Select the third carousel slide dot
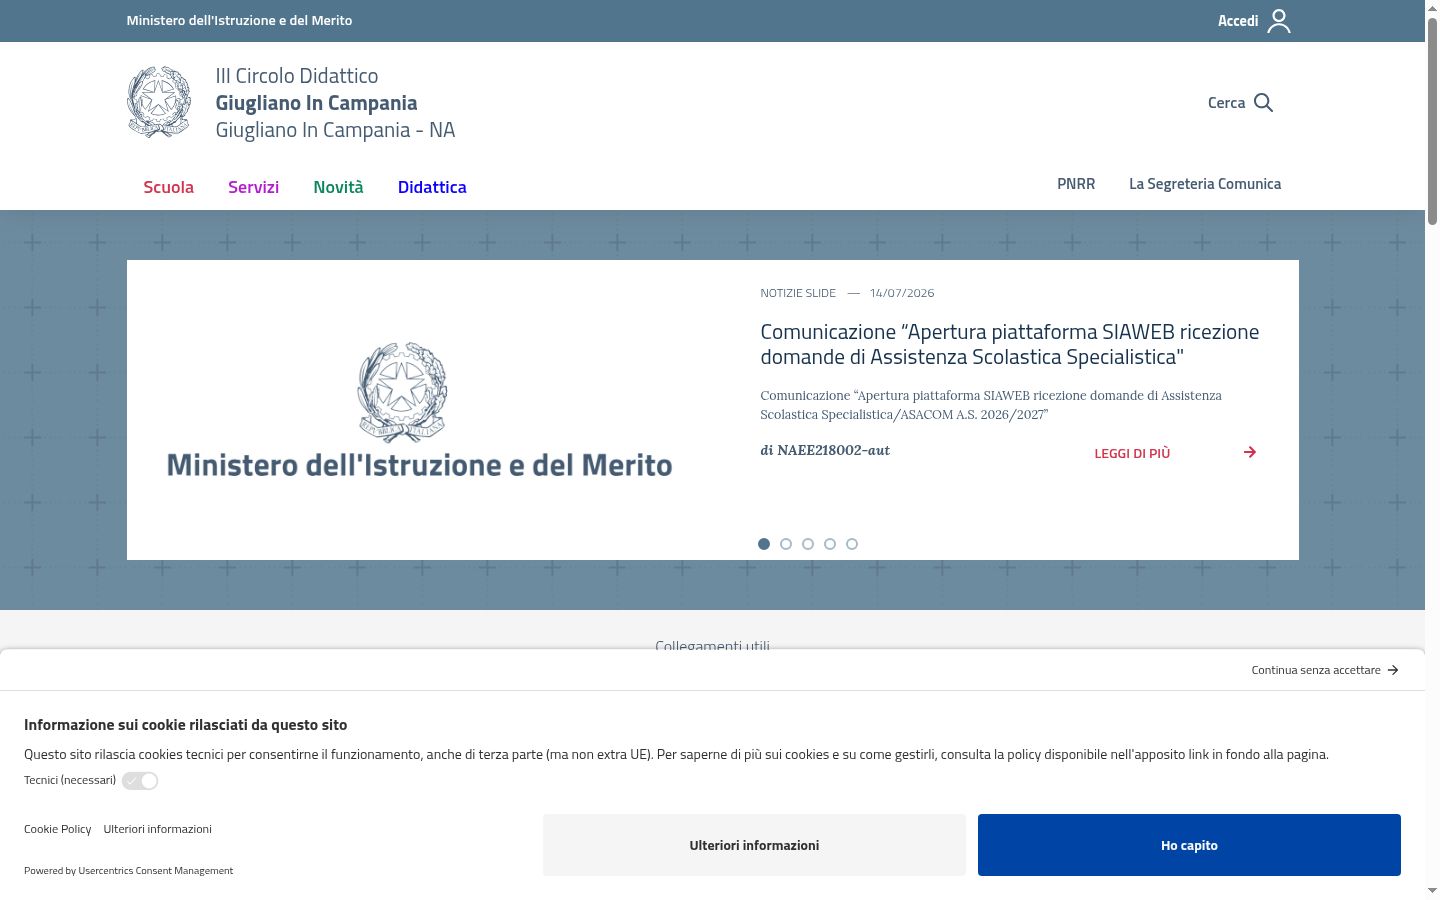This screenshot has height=900, width=1440. tap(808, 544)
